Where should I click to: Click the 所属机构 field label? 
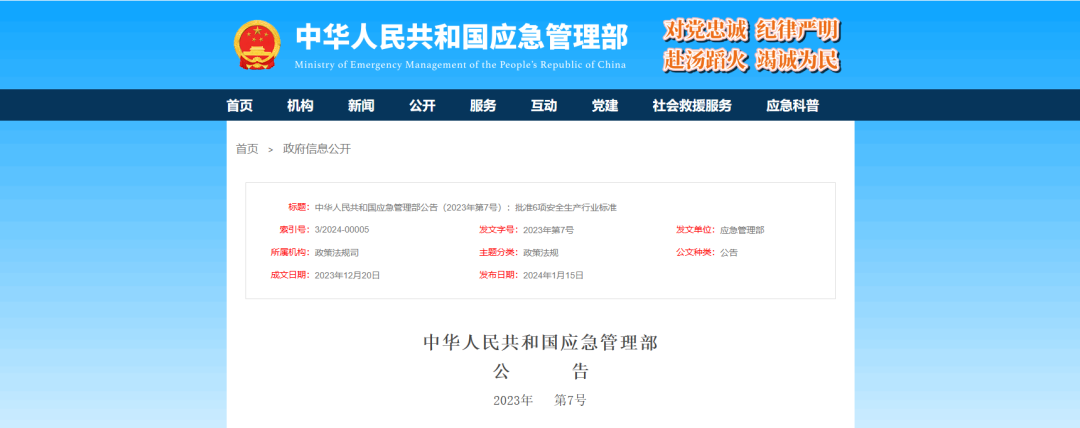click(x=291, y=253)
